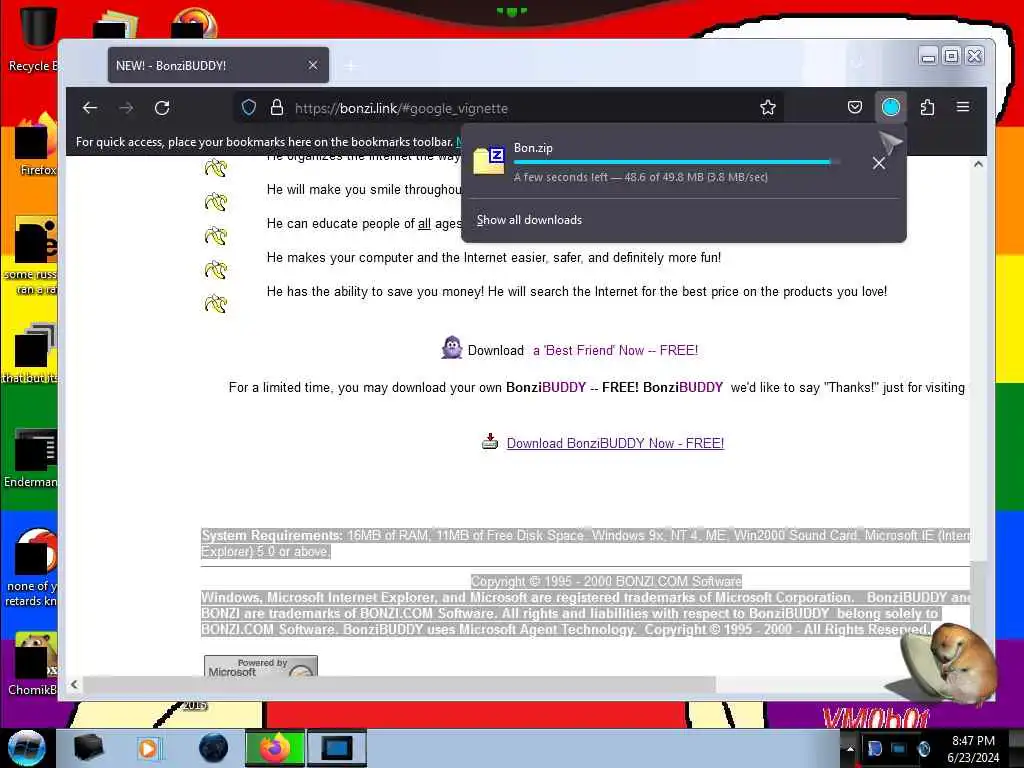Viewport: 1024px width, 768px height.
Task: Click the hamster figure in the corner
Action: 952,664
